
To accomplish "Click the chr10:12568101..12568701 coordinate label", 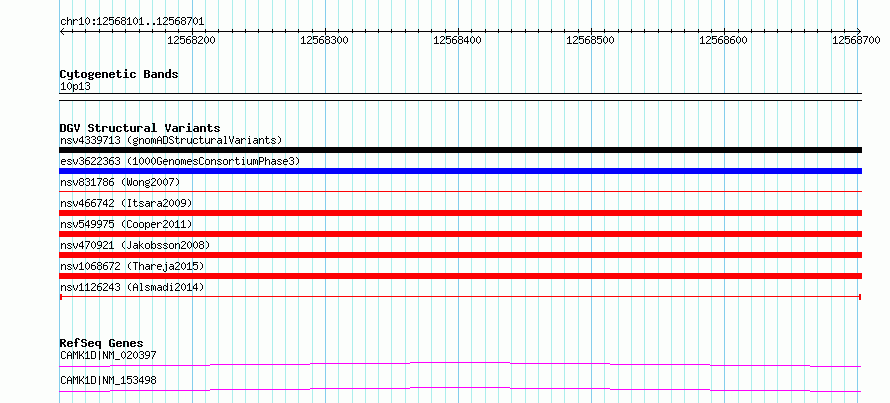I will [x=132, y=22].
